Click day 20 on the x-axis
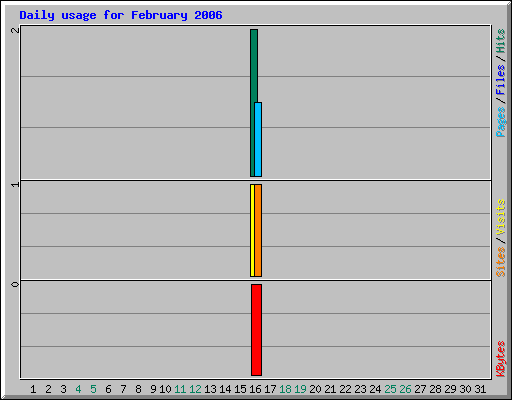This screenshot has width=512, height=400. (315, 389)
